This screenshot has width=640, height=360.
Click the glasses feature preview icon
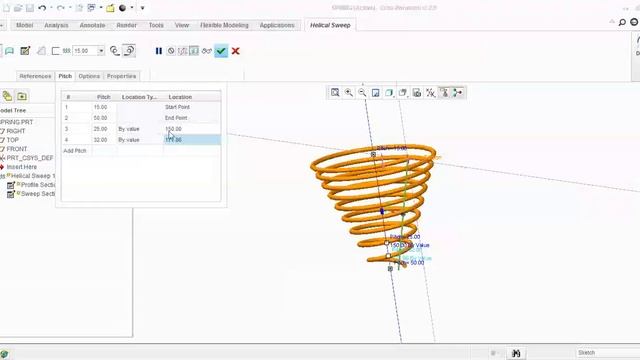pos(207,51)
